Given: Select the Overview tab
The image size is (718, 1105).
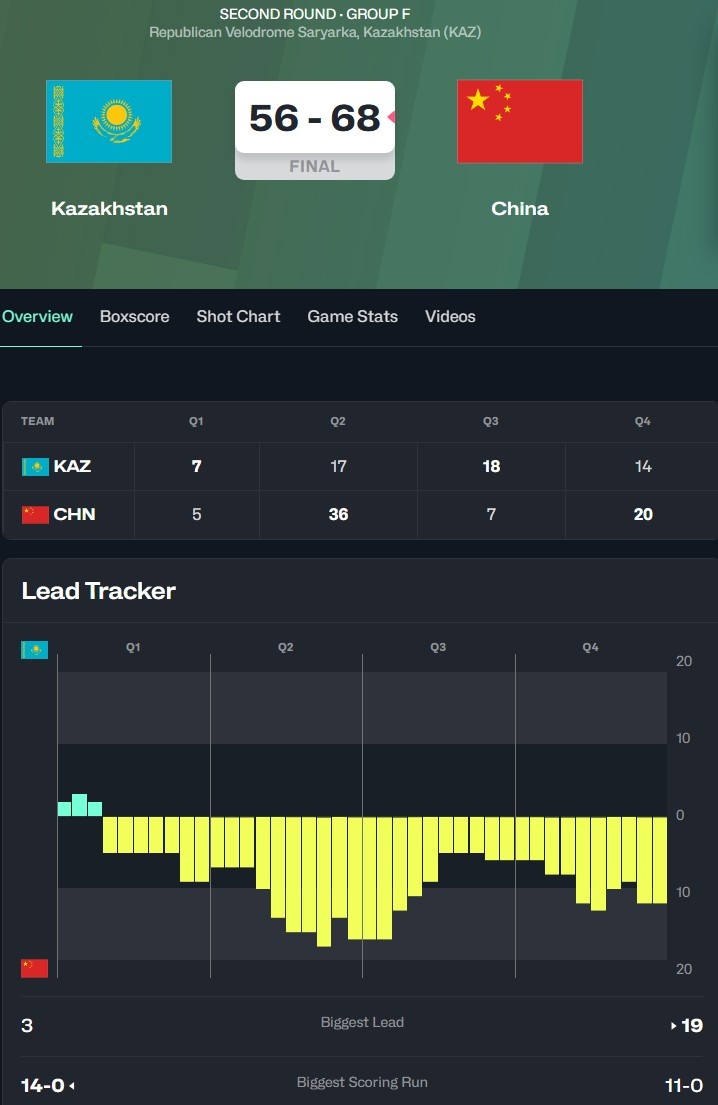Looking at the screenshot, I should pyautogui.click(x=37, y=317).
